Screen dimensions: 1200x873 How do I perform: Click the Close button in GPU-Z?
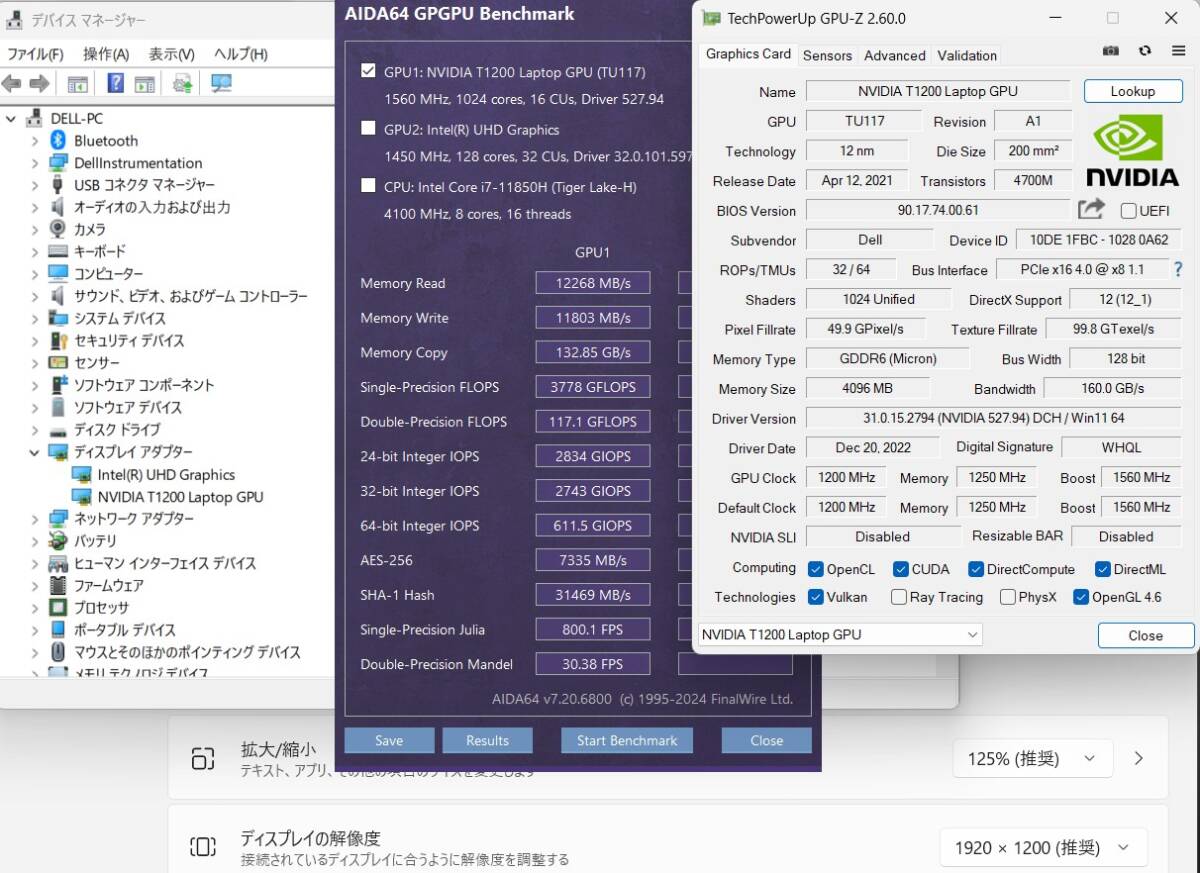(x=1145, y=635)
